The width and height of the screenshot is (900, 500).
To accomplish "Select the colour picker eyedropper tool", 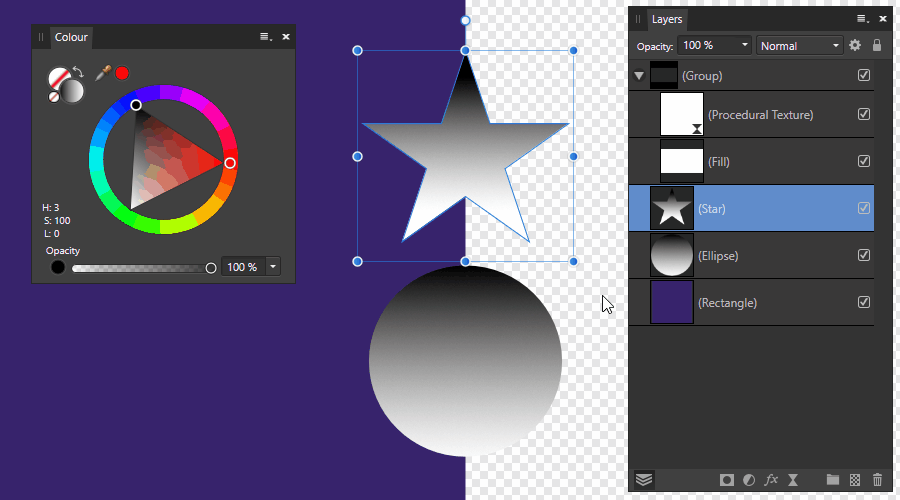I will click(102, 73).
